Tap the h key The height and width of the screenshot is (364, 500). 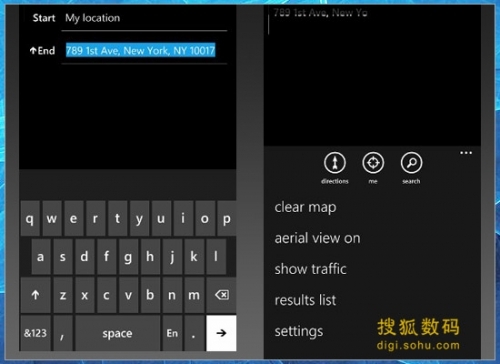pyautogui.click(x=150, y=257)
